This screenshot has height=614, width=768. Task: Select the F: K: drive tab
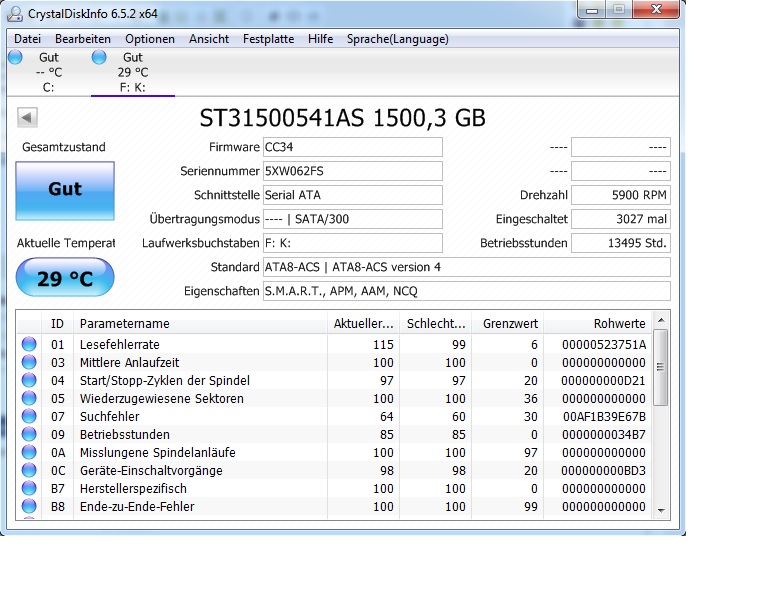coord(133,72)
